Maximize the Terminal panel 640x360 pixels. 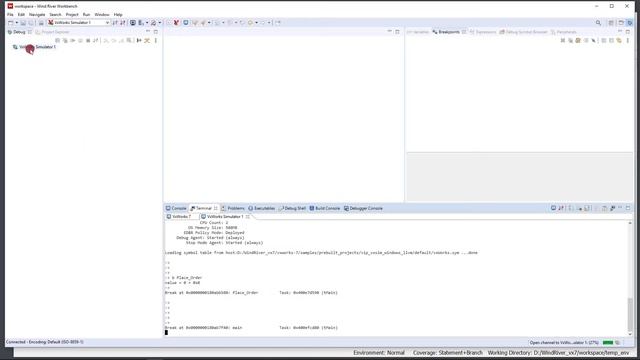coord(628,208)
